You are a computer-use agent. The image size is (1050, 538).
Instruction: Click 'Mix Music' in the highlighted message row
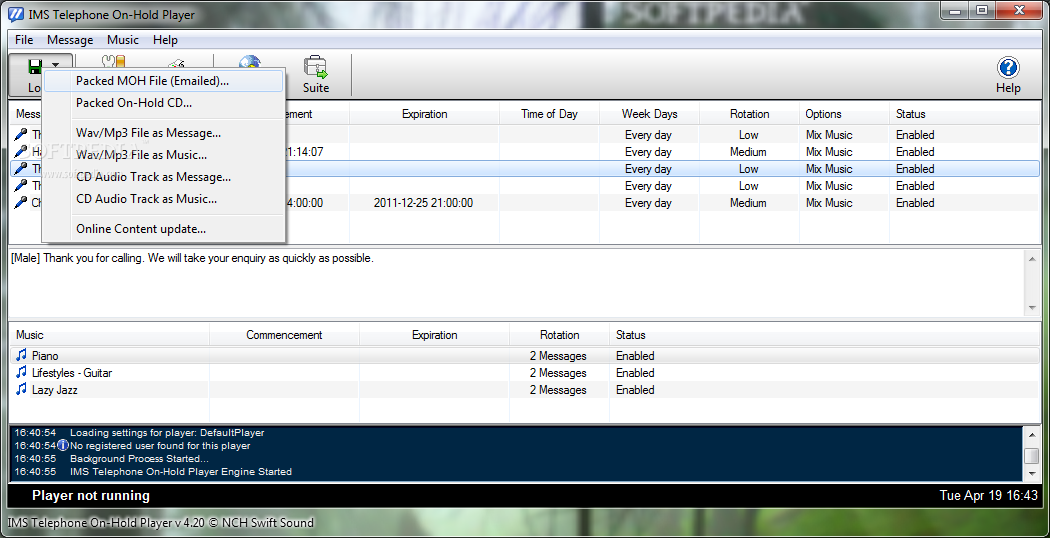click(829, 169)
